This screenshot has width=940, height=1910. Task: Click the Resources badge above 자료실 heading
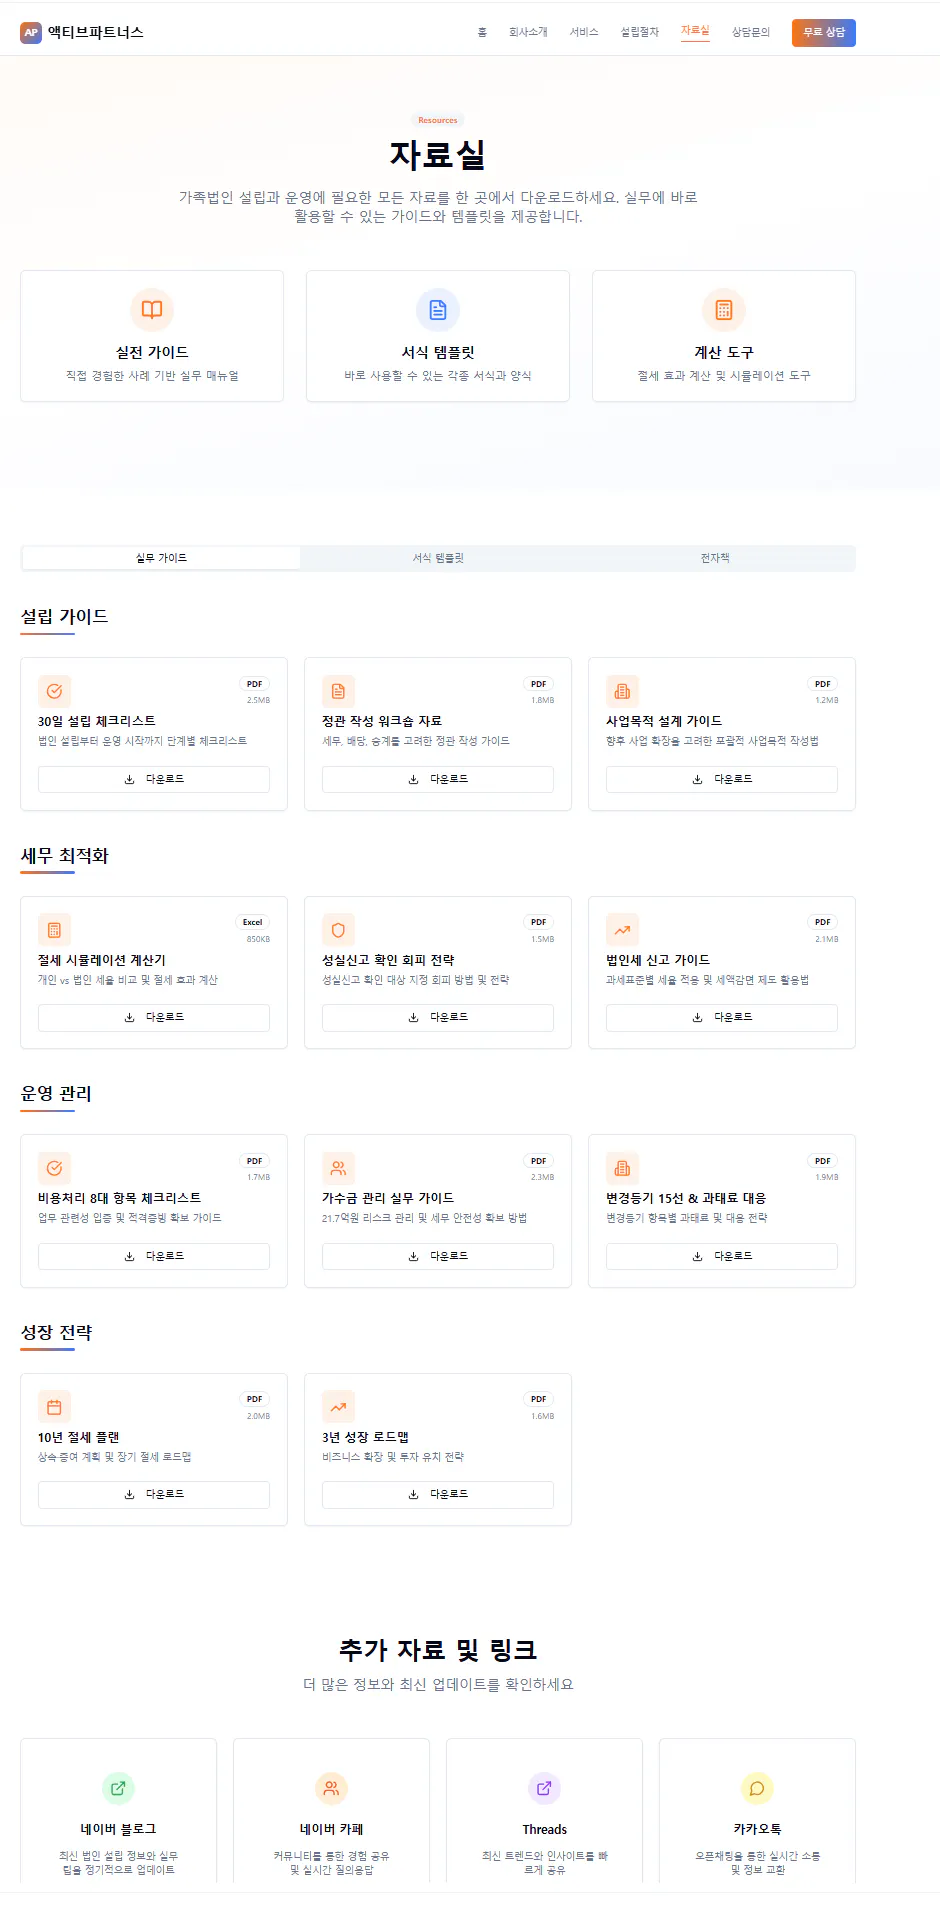coord(437,119)
